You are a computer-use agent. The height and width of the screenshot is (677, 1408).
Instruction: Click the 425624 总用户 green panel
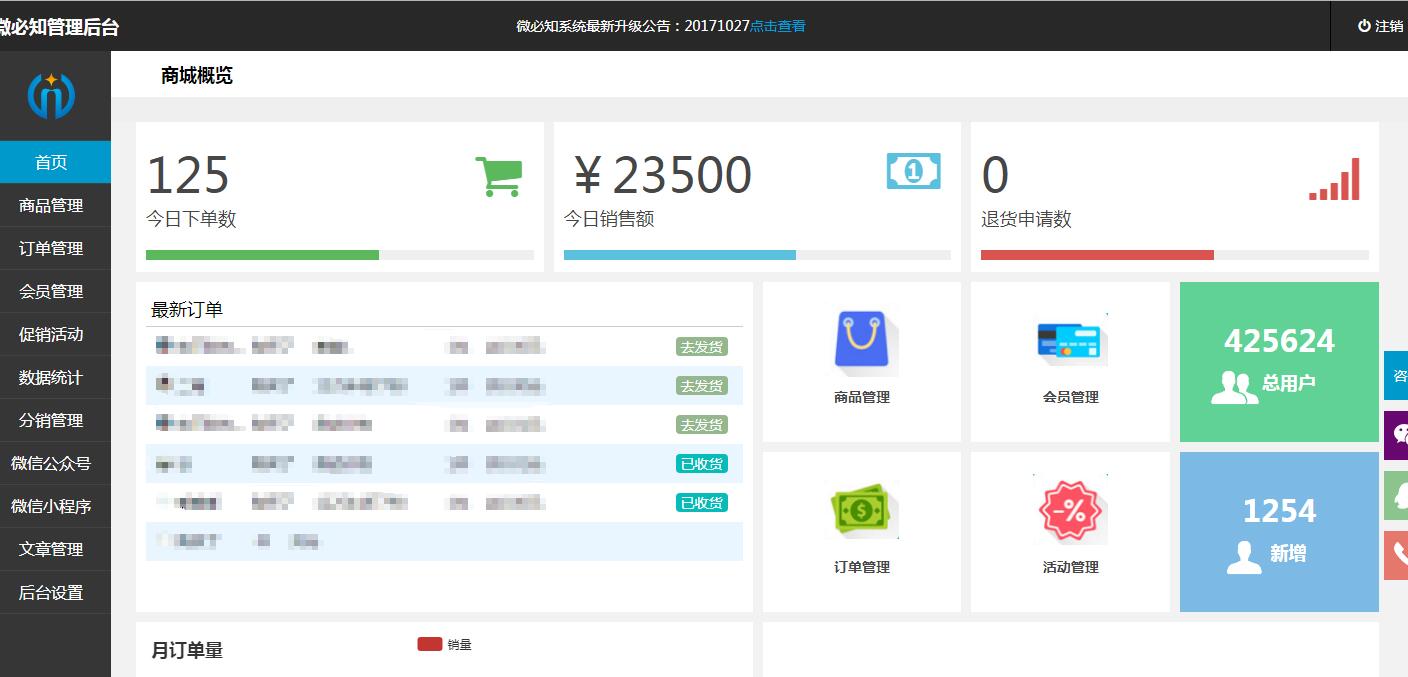tap(1278, 361)
